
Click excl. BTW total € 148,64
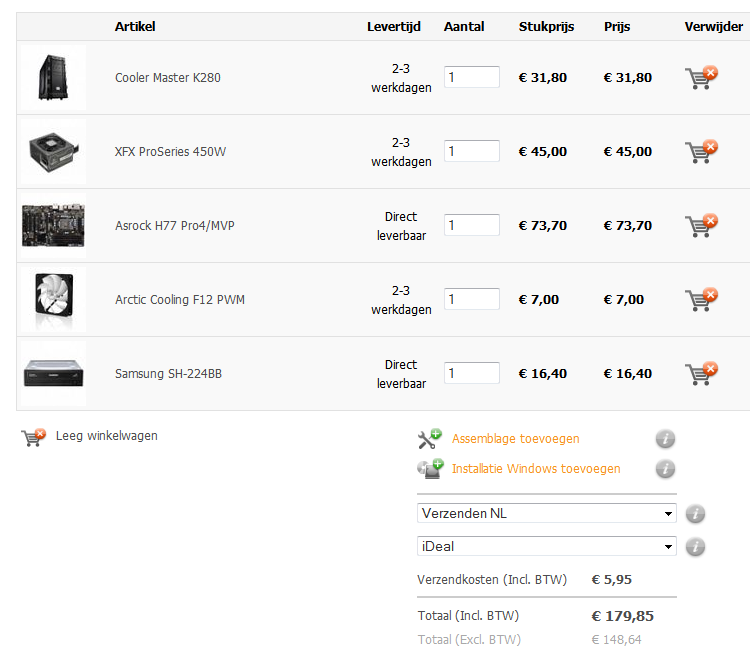(617, 640)
